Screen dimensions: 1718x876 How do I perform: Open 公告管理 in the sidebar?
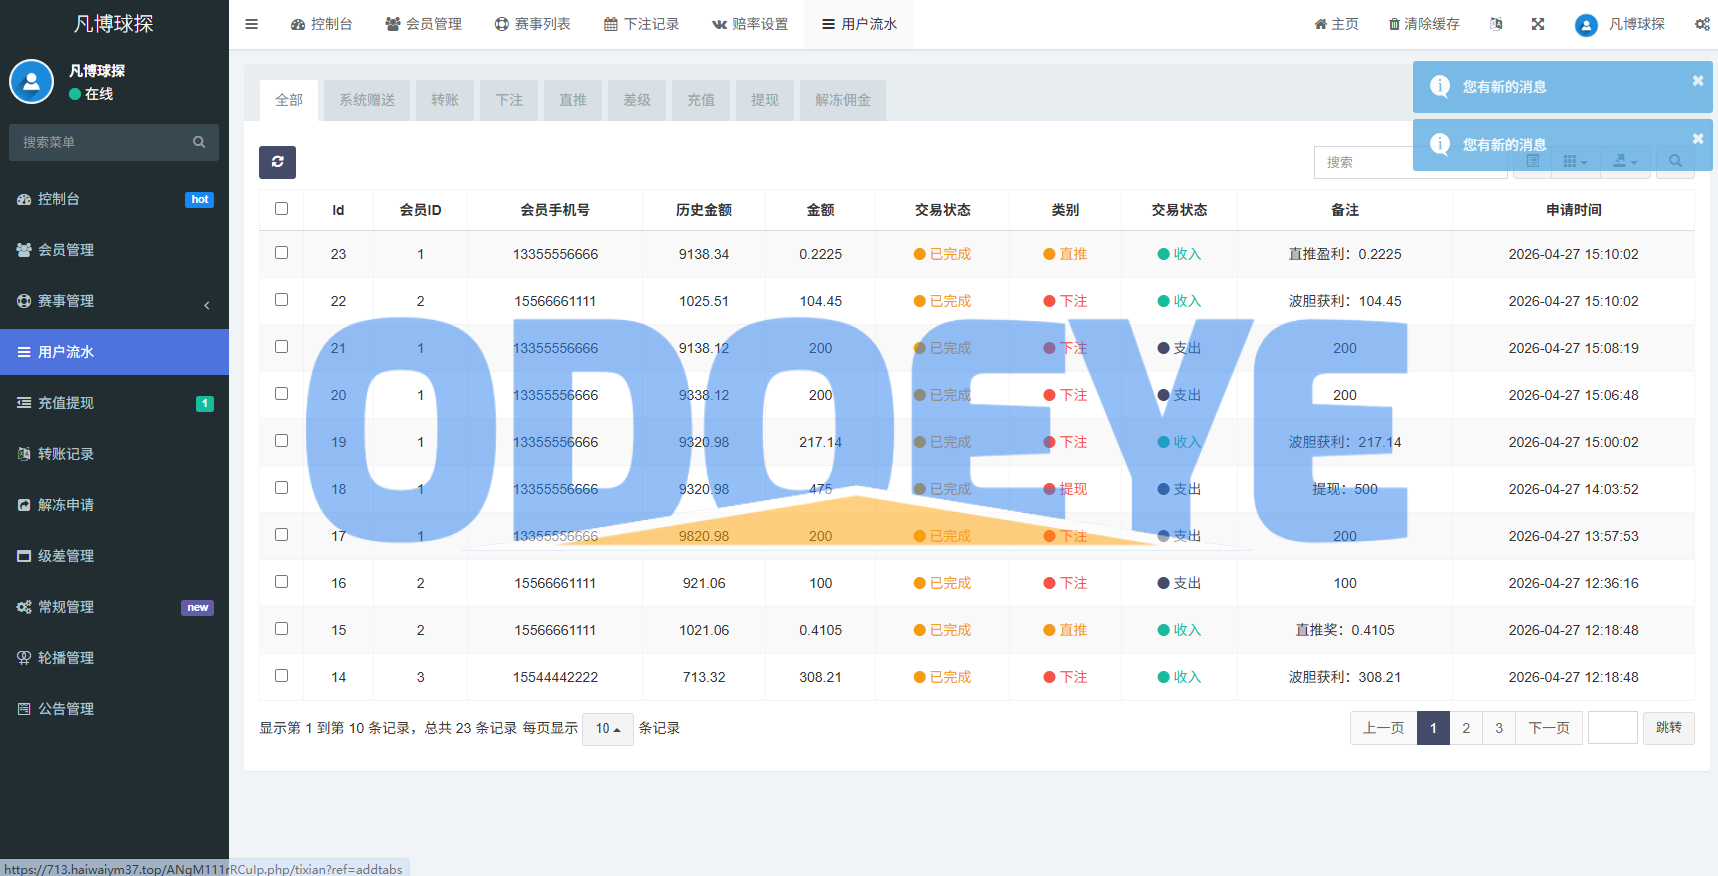(114, 709)
